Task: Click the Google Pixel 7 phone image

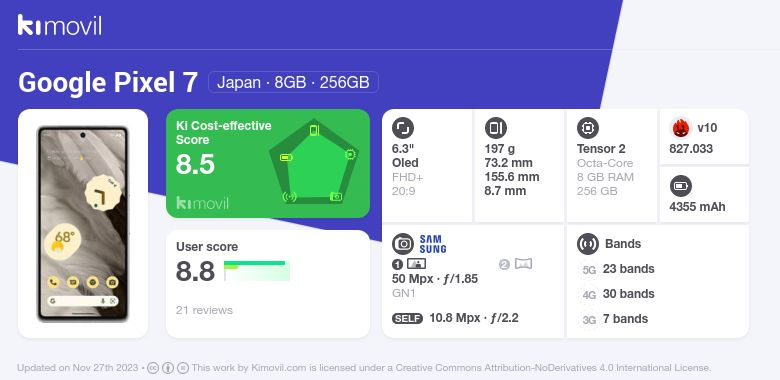Action: click(x=83, y=224)
